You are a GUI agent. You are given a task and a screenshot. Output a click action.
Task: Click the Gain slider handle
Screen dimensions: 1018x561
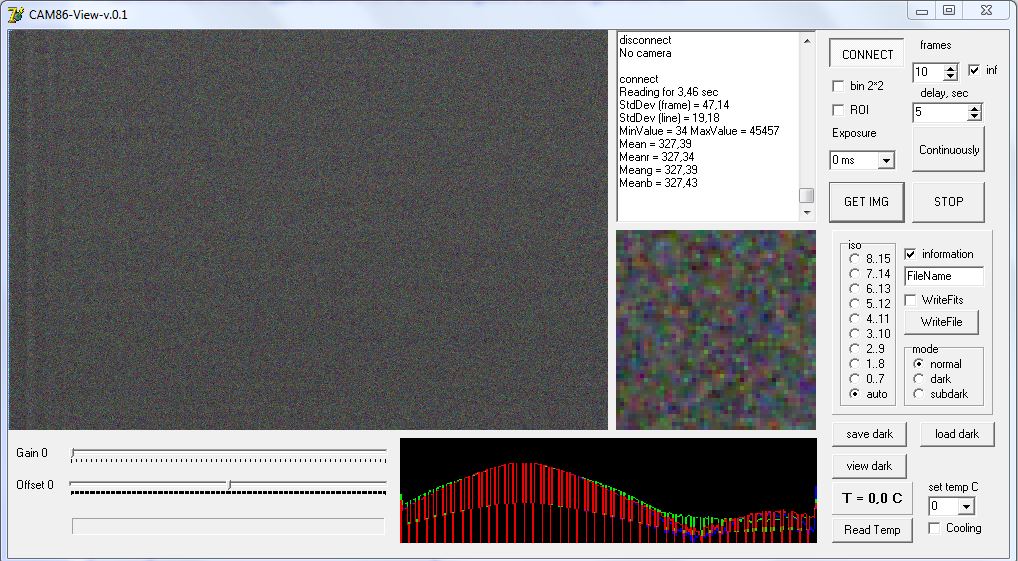point(73,453)
